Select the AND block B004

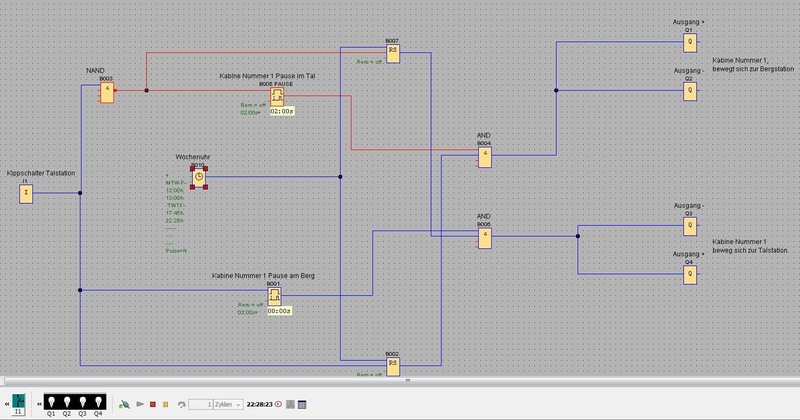[x=484, y=156]
